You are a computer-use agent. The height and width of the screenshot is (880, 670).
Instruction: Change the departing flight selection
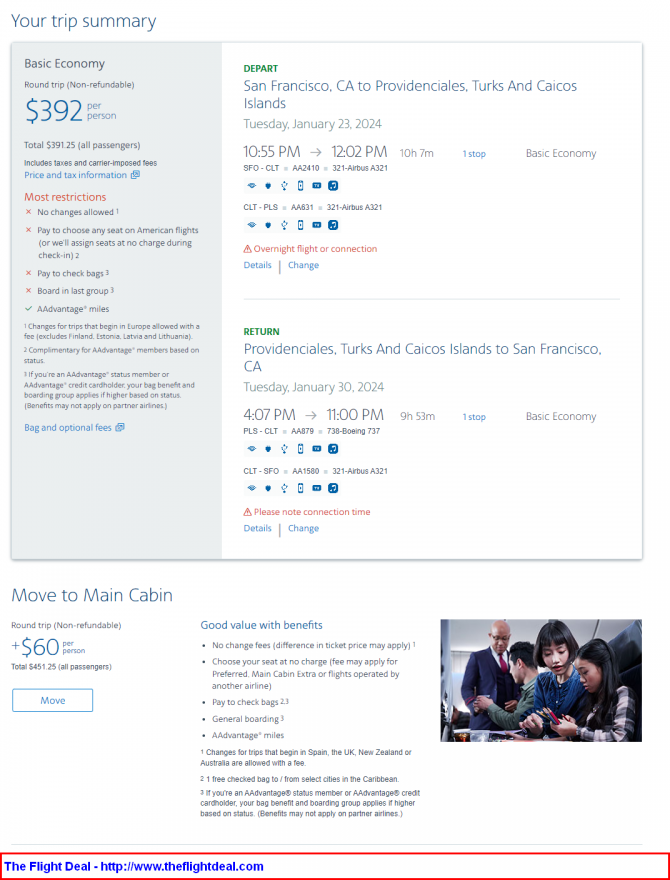pos(304,265)
